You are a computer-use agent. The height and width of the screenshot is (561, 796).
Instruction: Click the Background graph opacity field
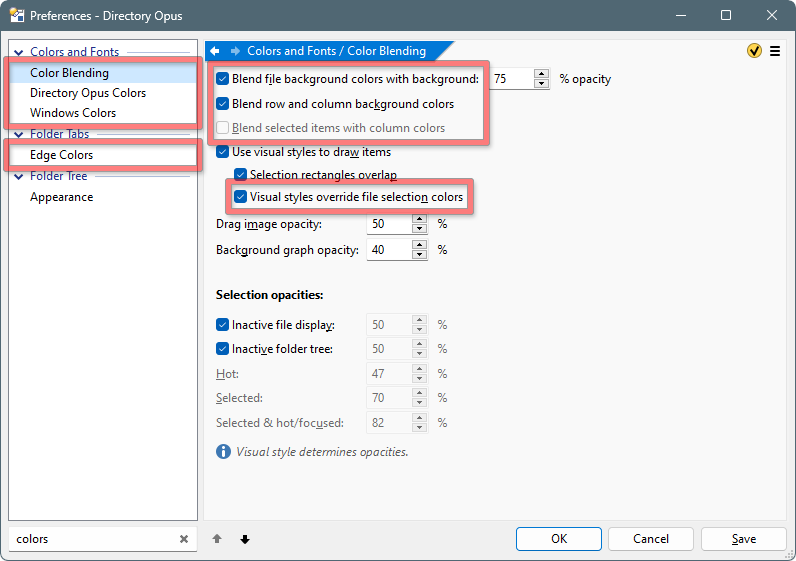click(x=389, y=250)
